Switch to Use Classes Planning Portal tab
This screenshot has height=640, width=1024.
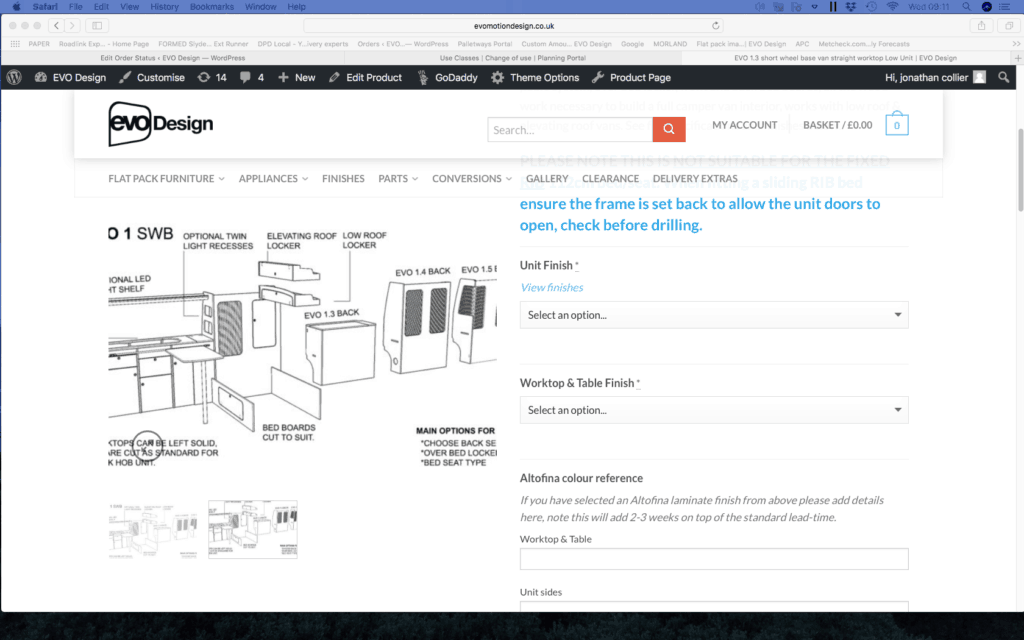point(513,57)
